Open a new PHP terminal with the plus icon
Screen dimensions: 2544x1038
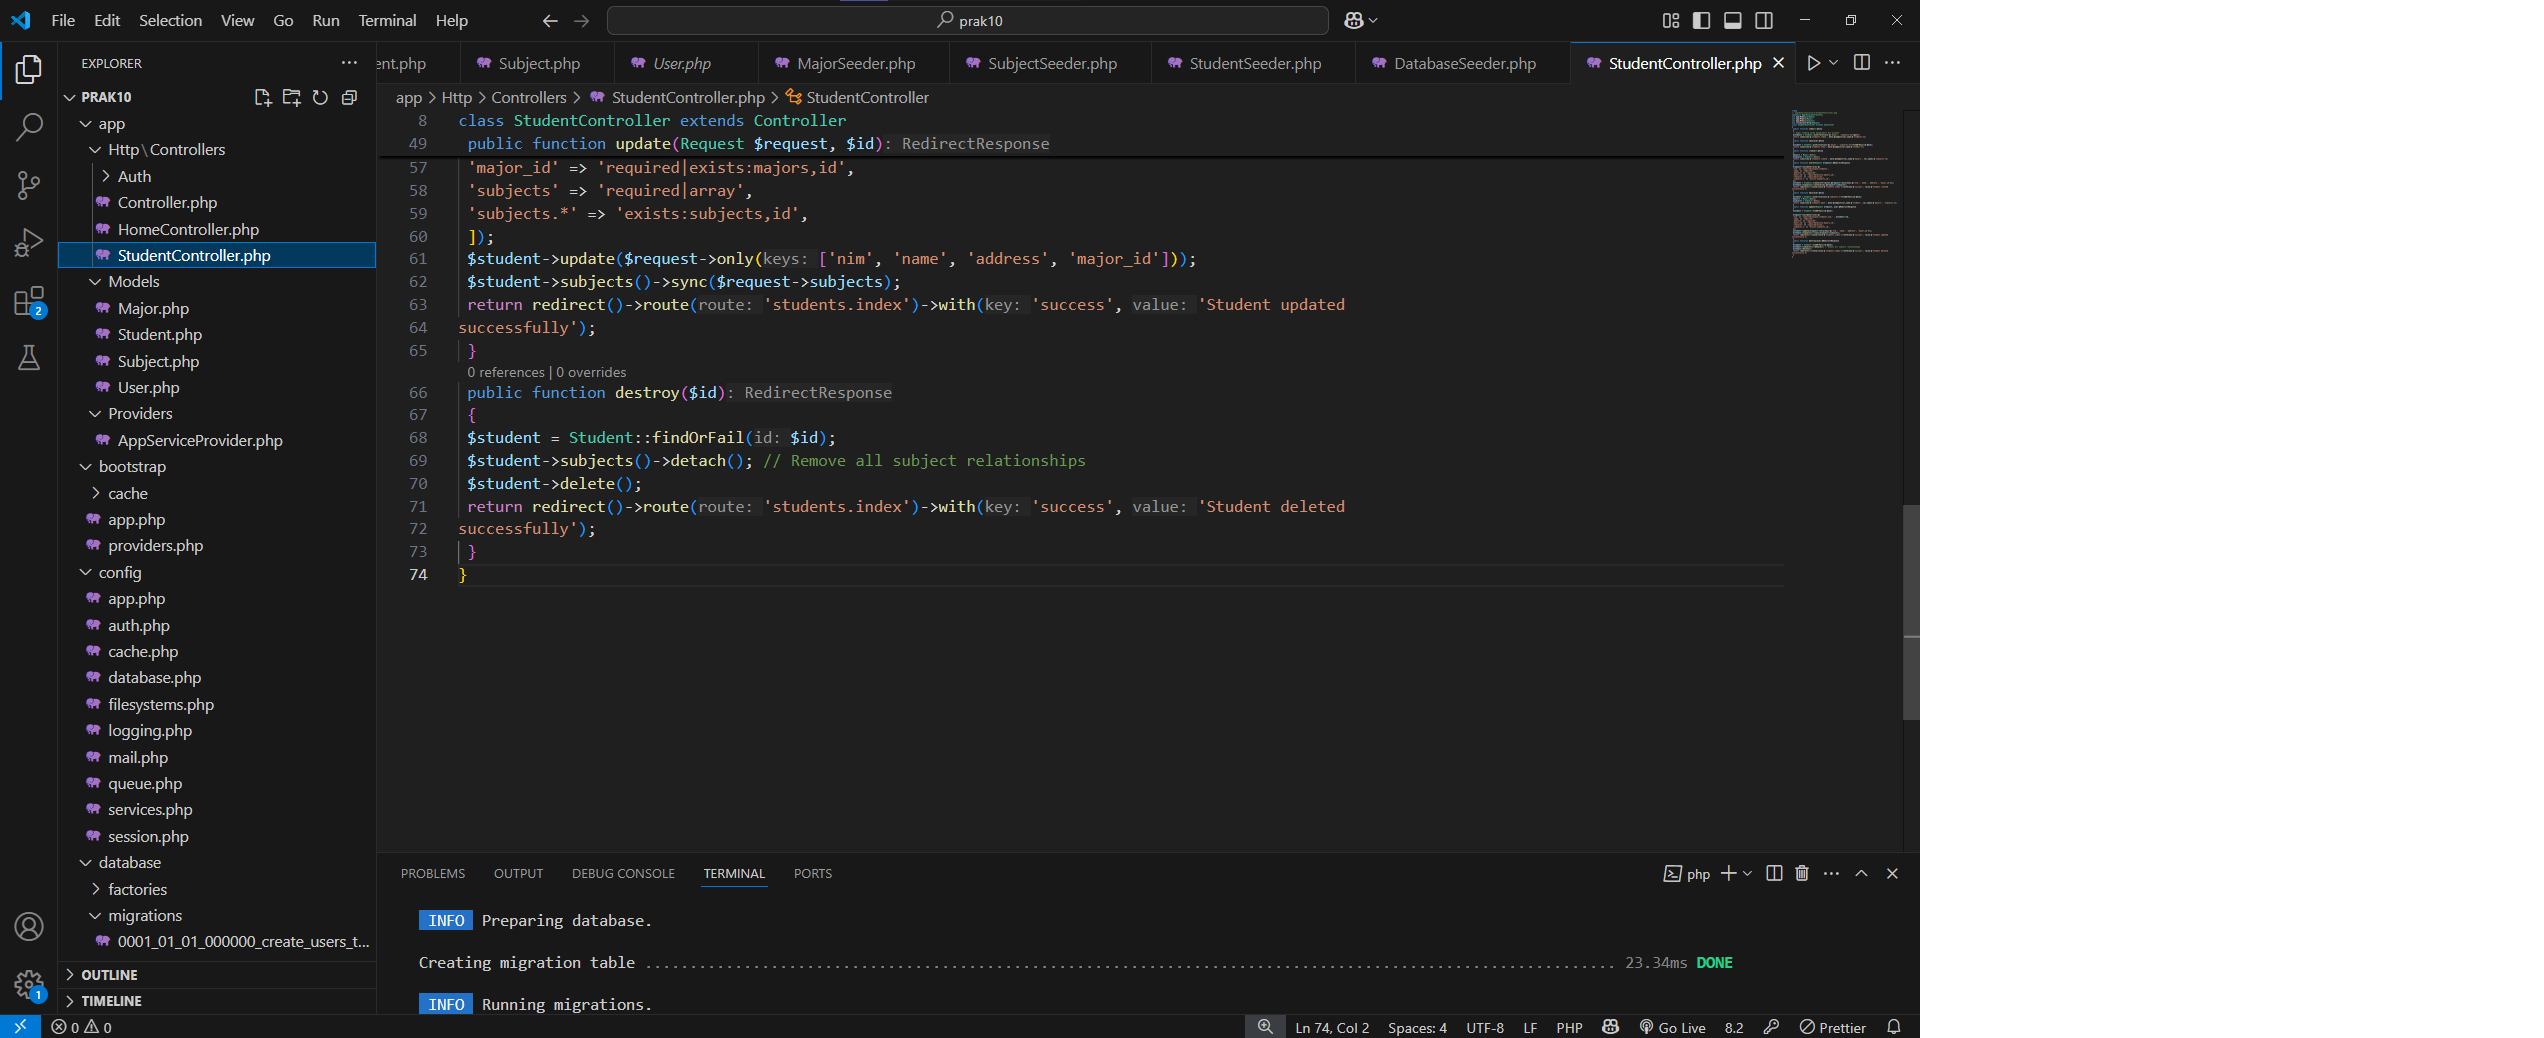[x=1728, y=873]
